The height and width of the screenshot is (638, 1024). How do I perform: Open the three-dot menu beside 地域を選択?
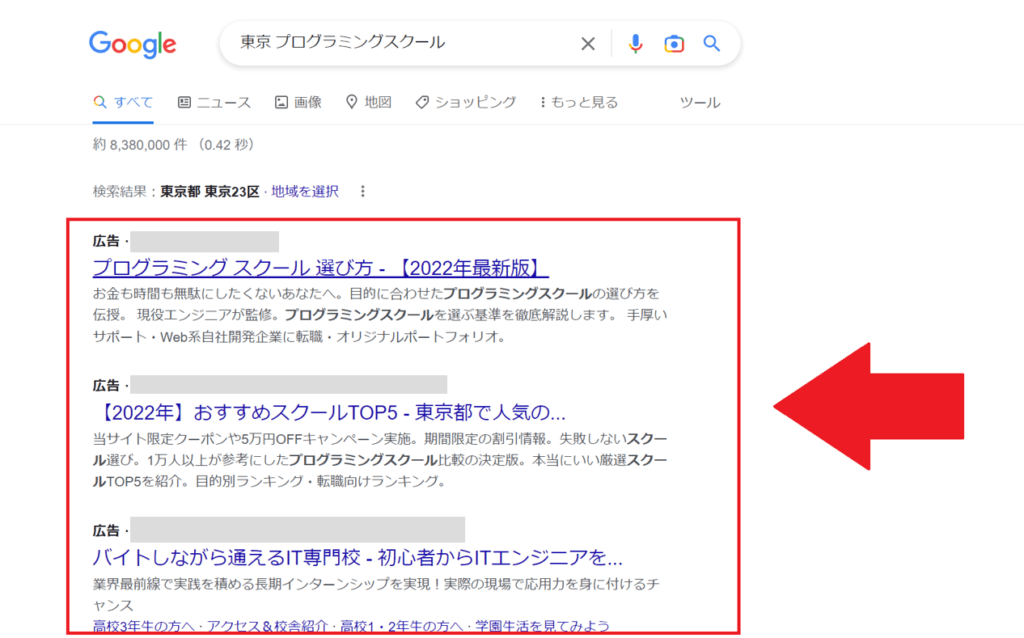[x=362, y=191]
